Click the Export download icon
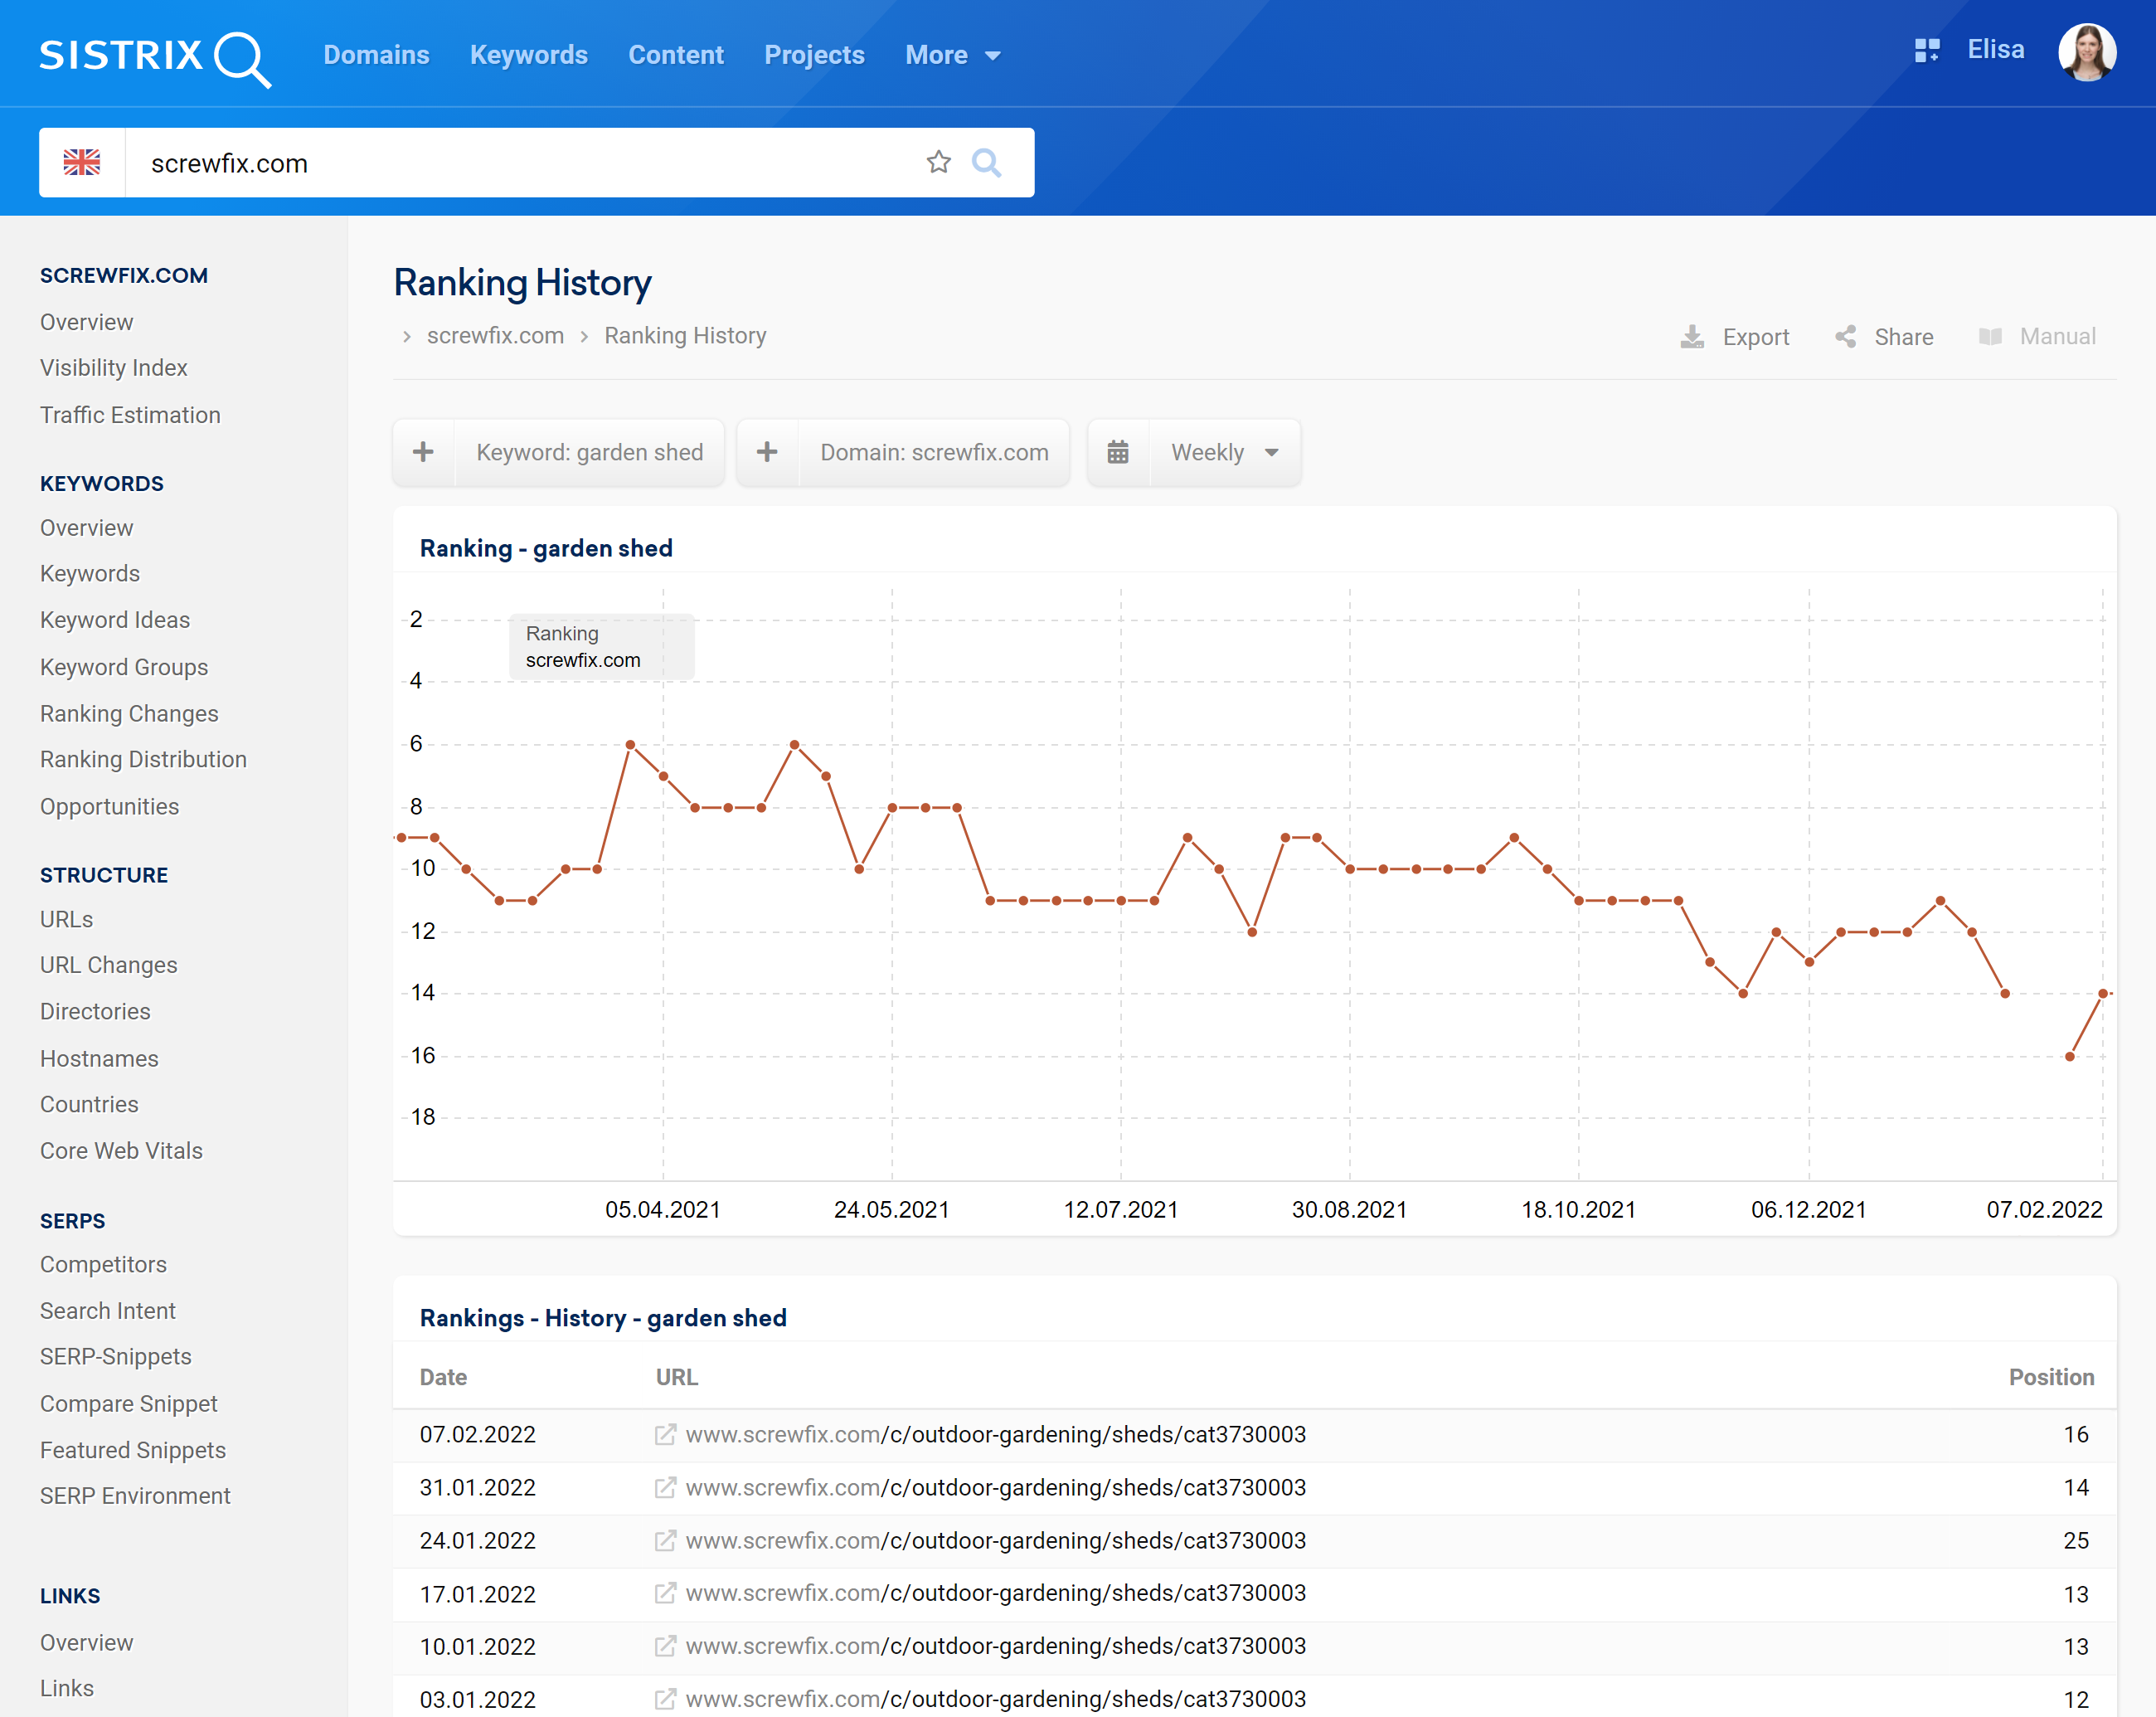The image size is (2156, 1717). [1692, 337]
